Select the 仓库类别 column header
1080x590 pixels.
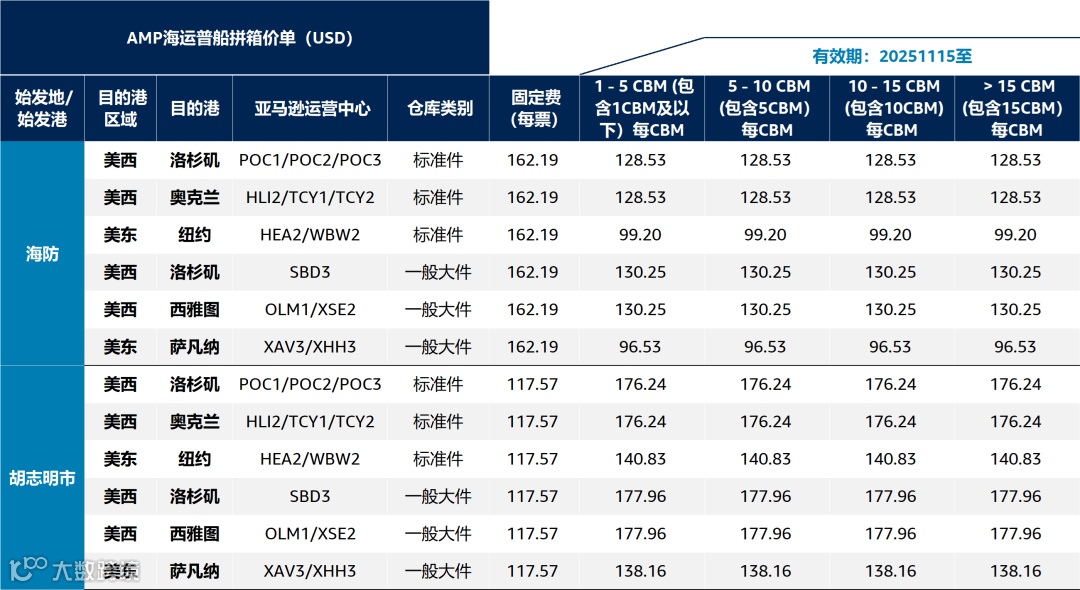439,109
